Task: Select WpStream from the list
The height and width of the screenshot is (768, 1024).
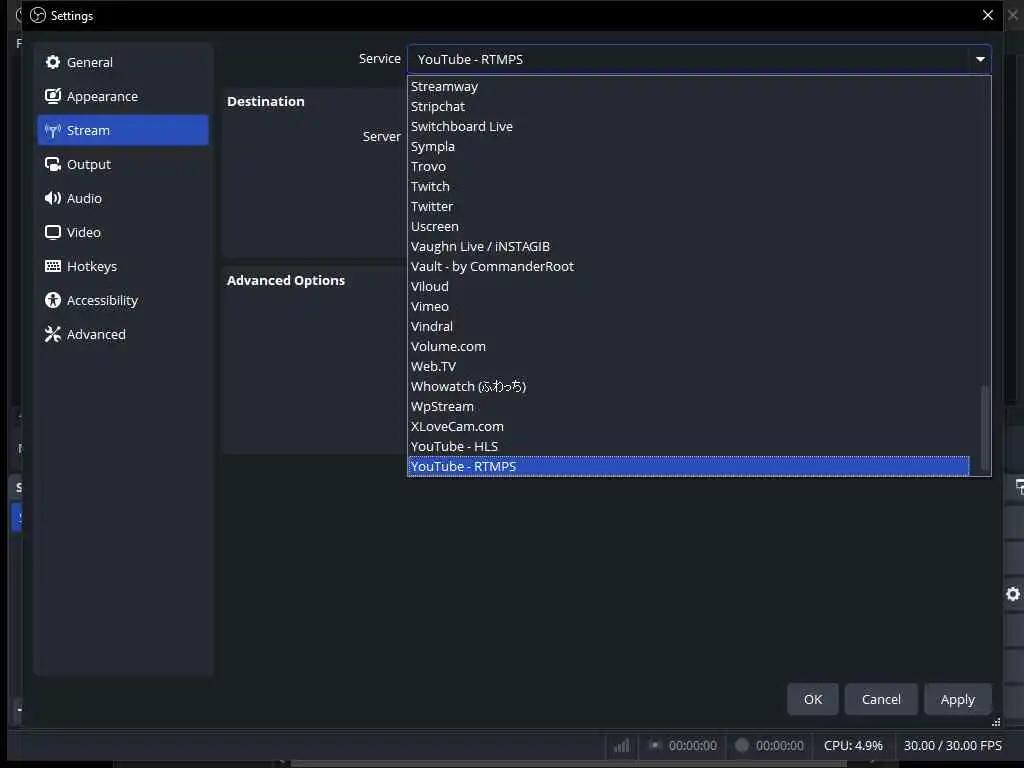Action: click(688, 406)
